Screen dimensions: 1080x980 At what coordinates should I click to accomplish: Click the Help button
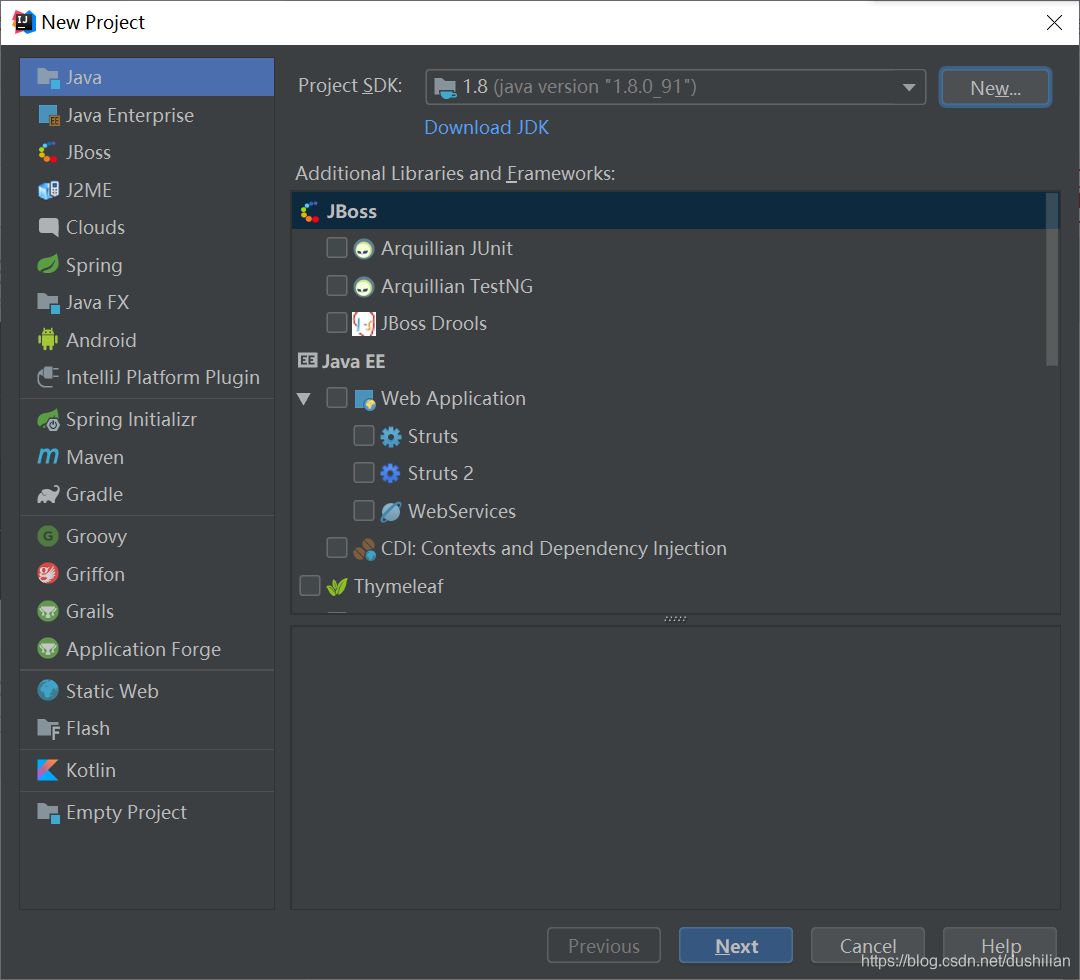[999, 946]
